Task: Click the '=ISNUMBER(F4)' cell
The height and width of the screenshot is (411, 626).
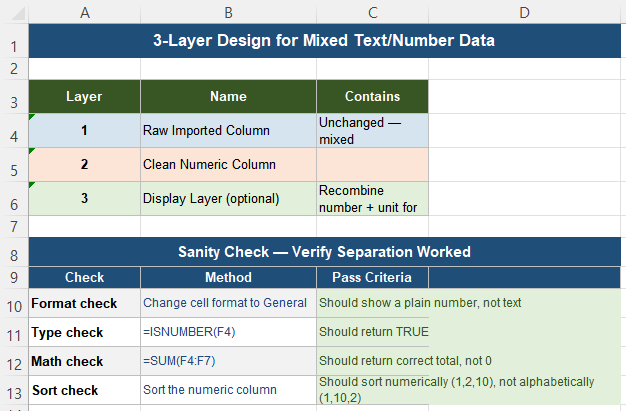Action: 228,332
